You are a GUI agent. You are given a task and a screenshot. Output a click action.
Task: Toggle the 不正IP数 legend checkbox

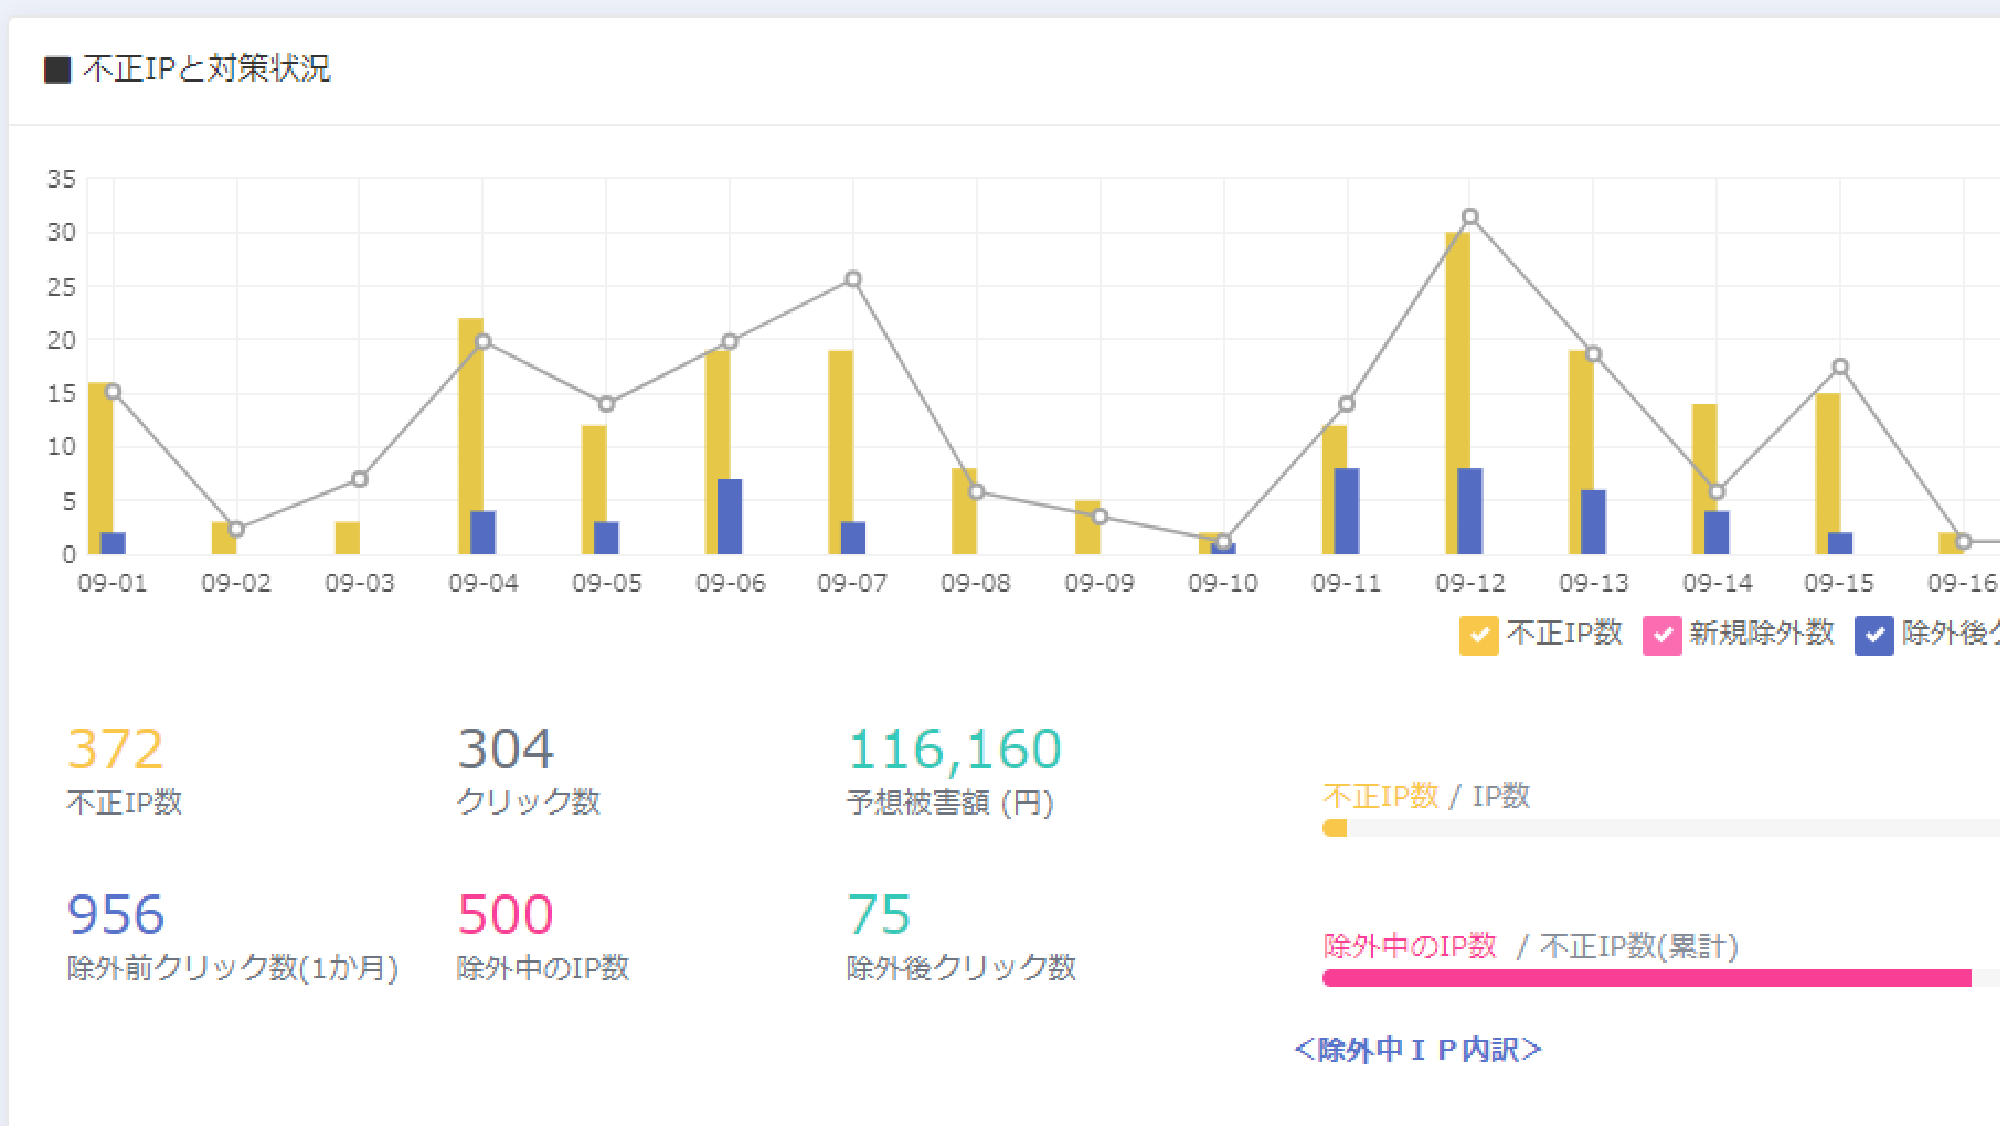[1478, 635]
